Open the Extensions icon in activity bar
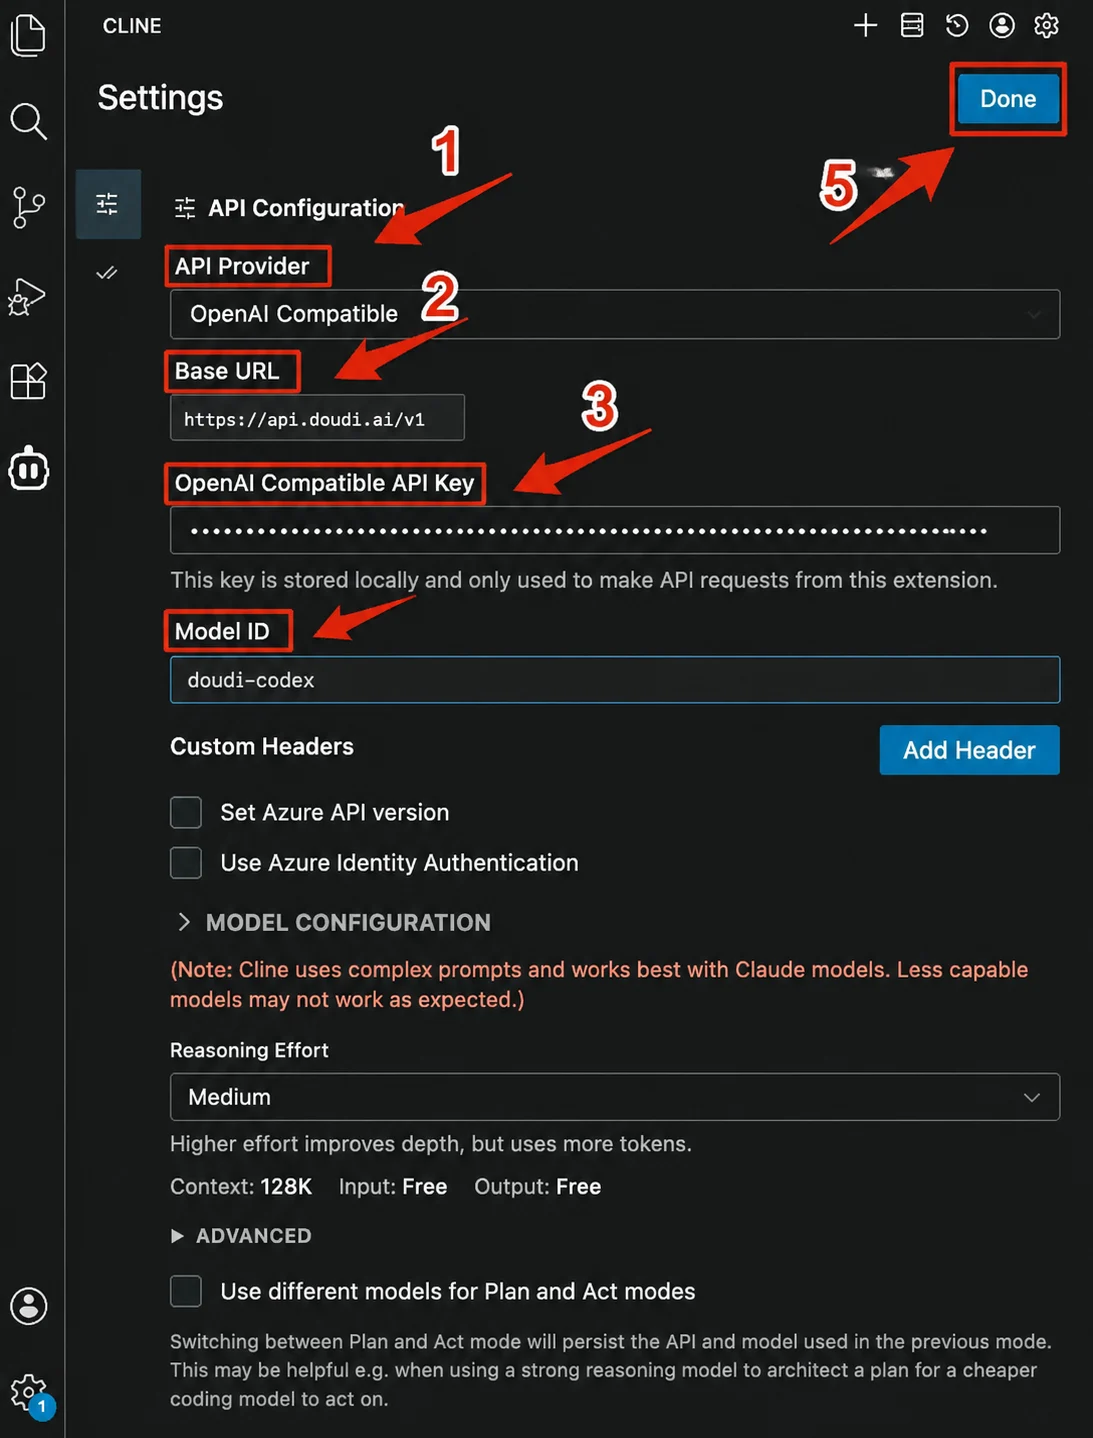The height and width of the screenshot is (1438, 1093). click(x=28, y=381)
